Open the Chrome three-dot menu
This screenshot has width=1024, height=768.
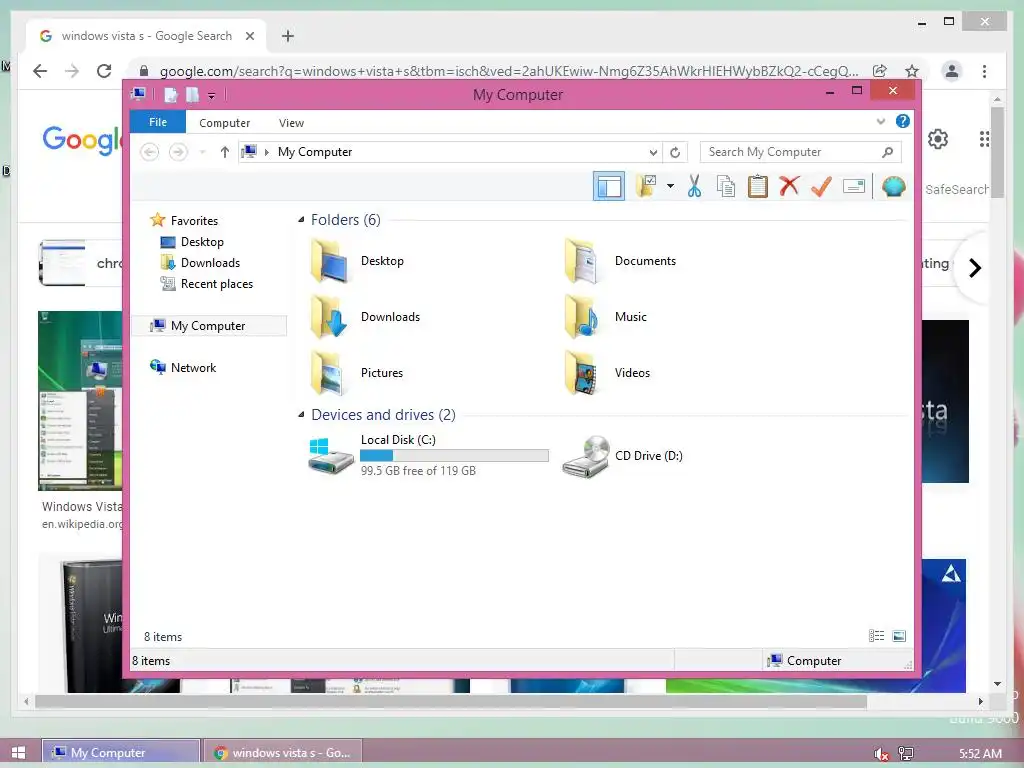984,71
